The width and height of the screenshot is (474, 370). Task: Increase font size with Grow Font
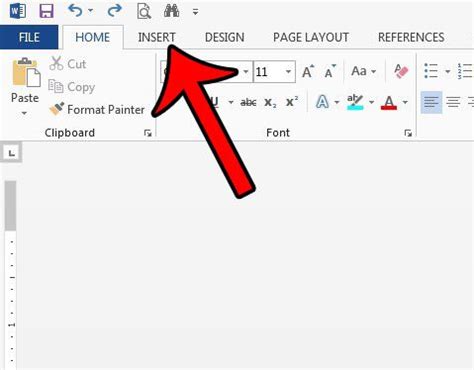(308, 71)
